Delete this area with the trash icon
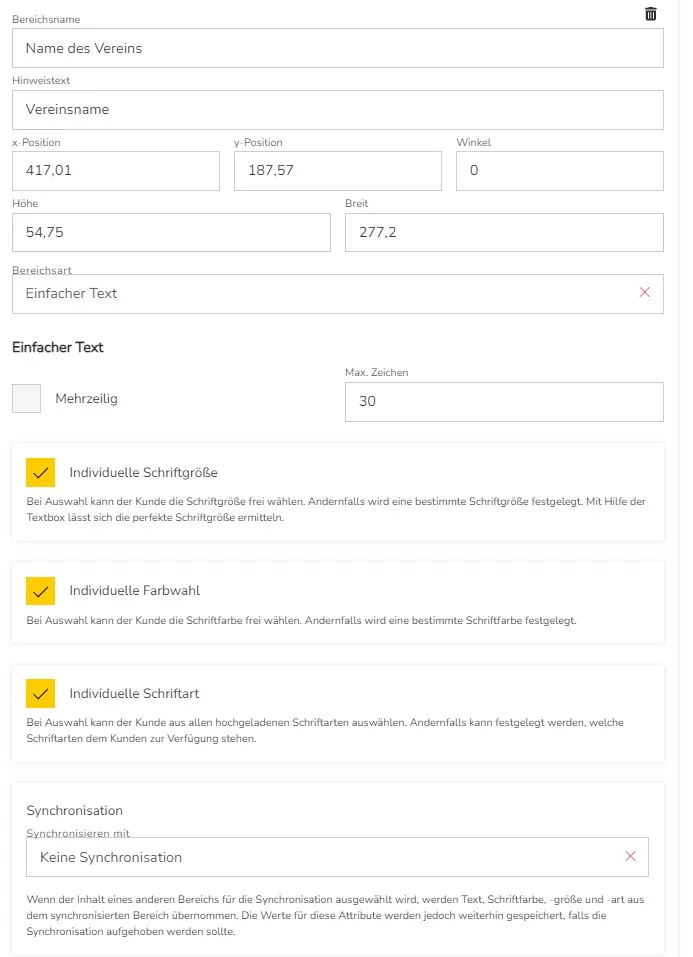This screenshot has height=957, width=693. click(651, 14)
